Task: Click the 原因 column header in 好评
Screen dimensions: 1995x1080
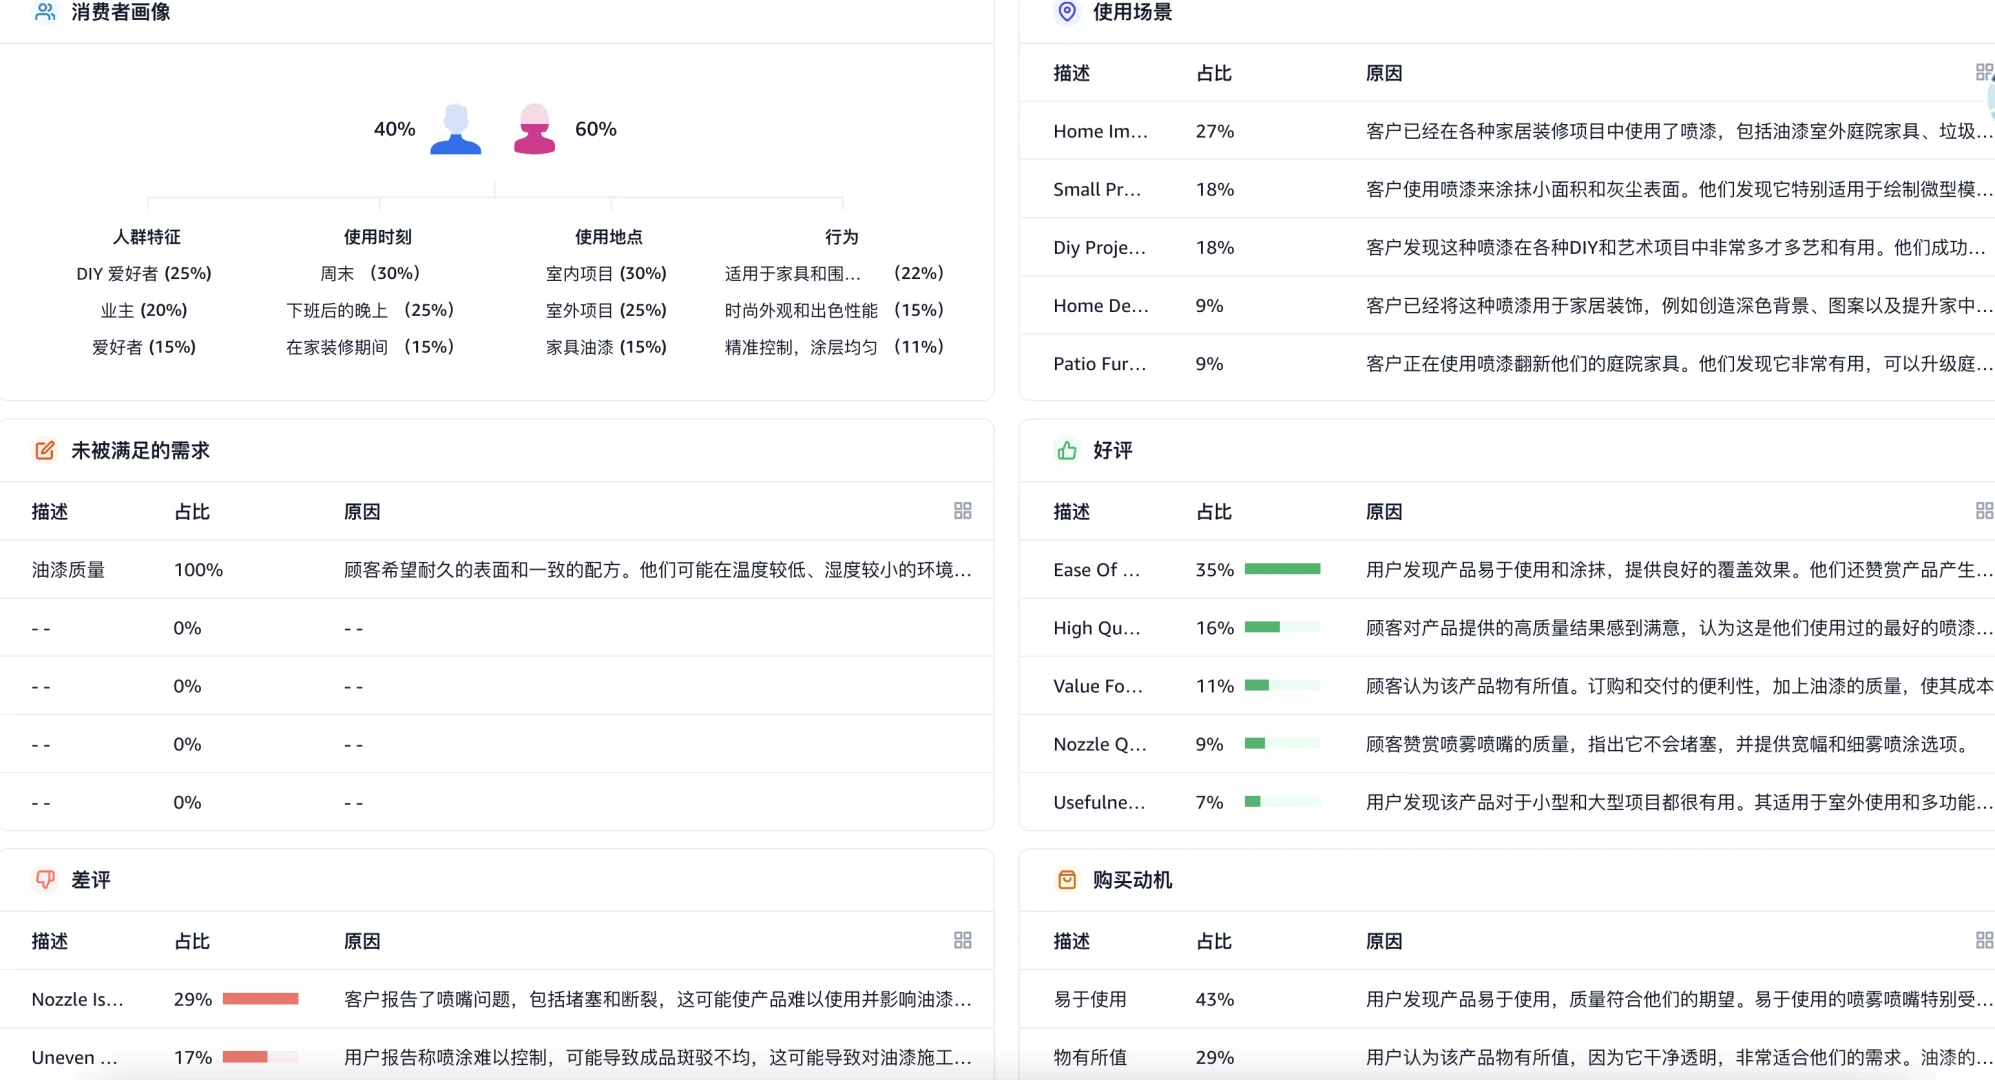Action: pyautogui.click(x=1383, y=511)
